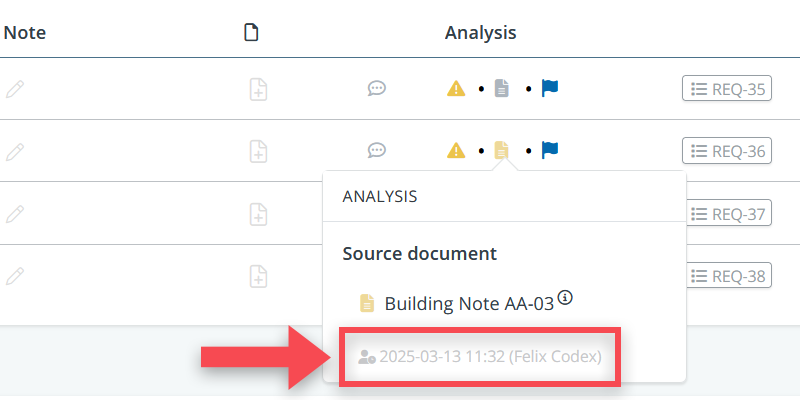This screenshot has height=400, width=800.
Task: Click the warning triangle in REQ-35 row
Action: (x=456, y=89)
